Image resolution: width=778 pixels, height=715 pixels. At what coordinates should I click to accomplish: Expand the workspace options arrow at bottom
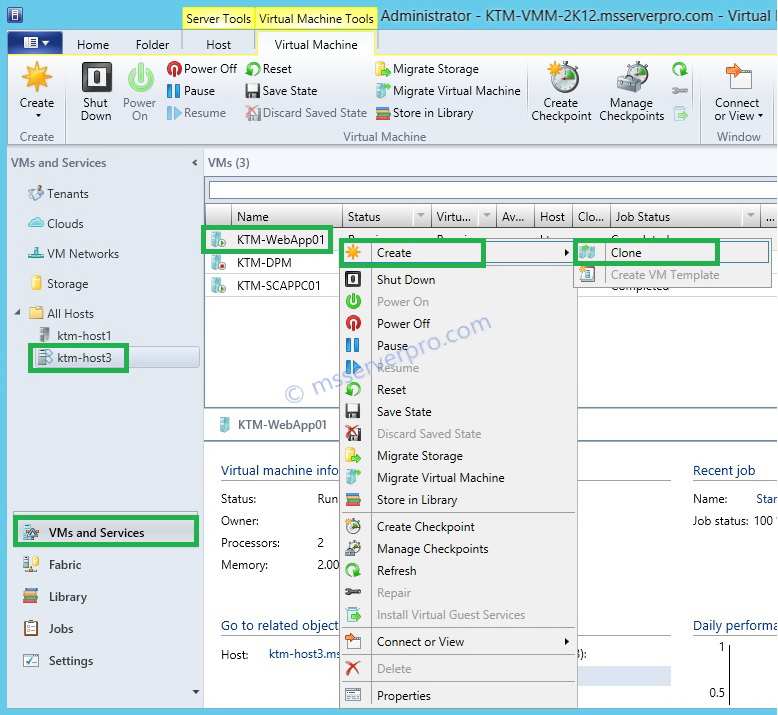pyautogui.click(x=195, y=691)
